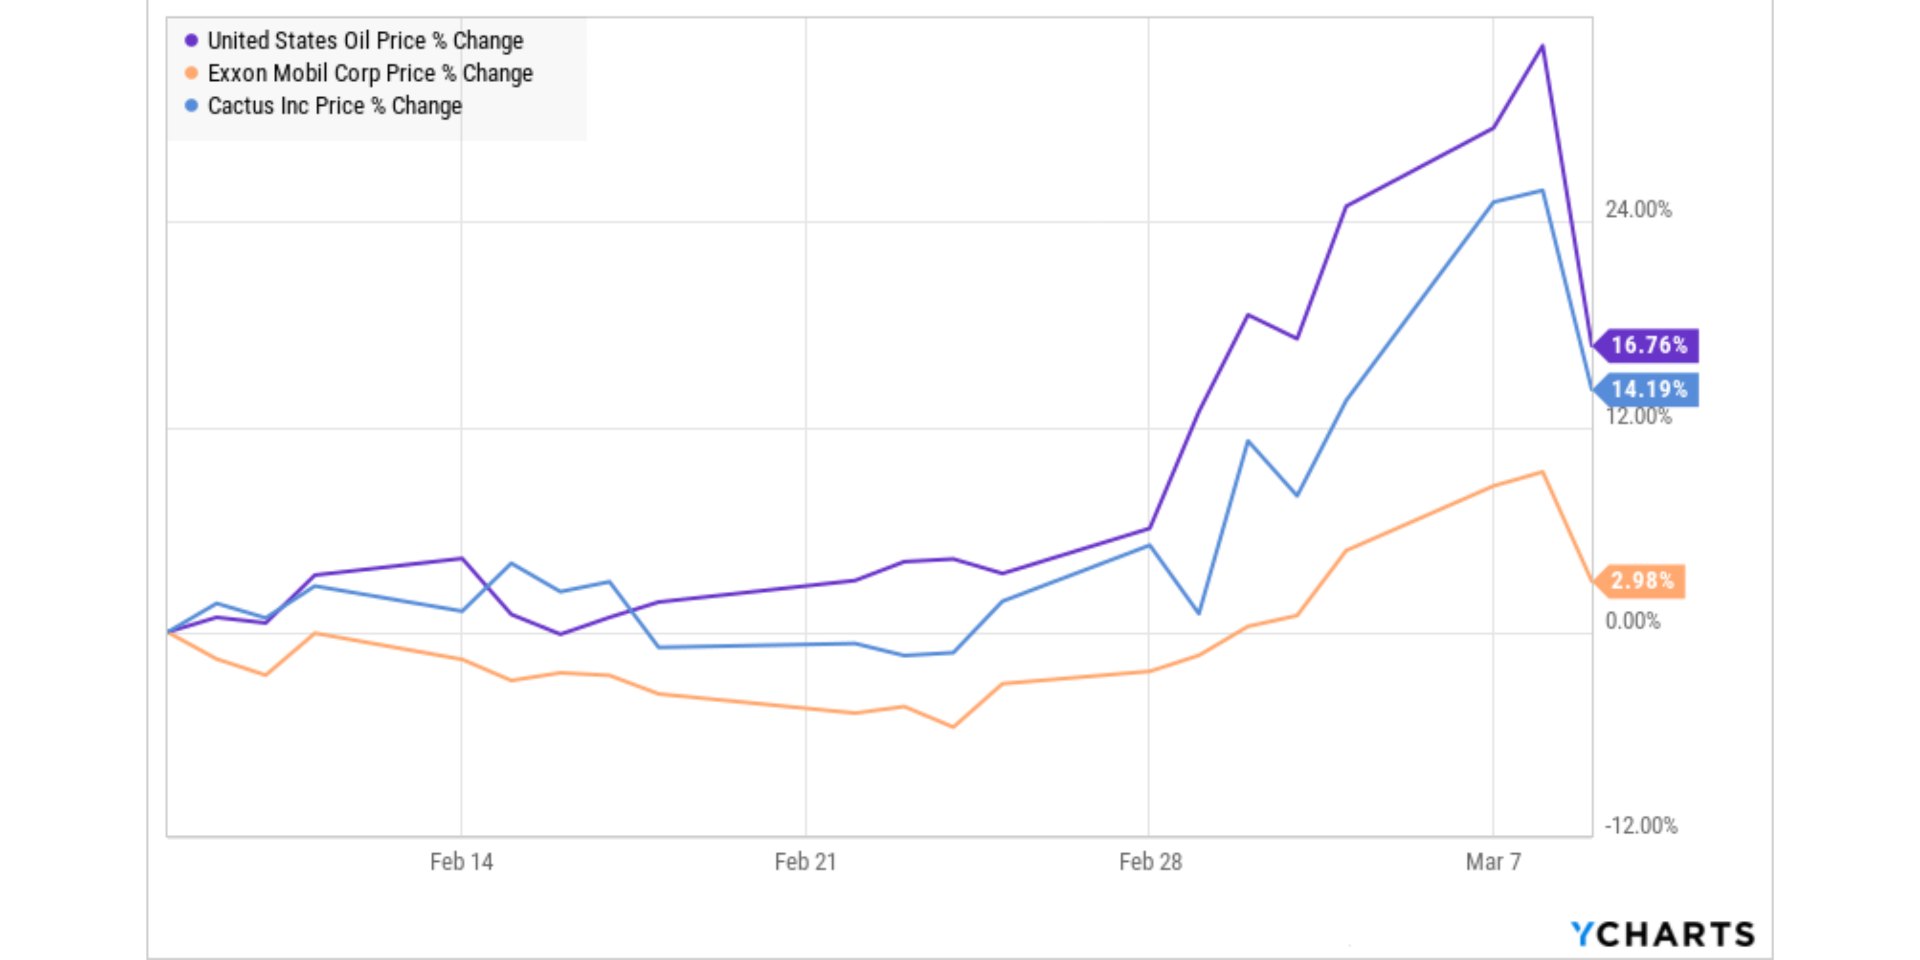
Task: Select the United States Oil Price % Change label
Action: click(x=365, y=41)
